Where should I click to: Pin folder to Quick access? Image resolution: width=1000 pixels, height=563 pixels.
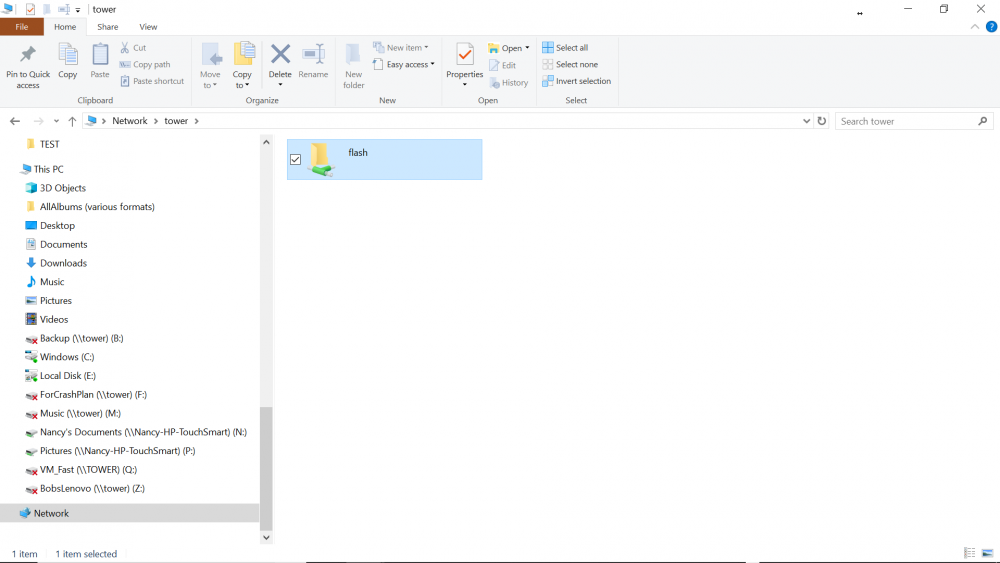(28, 66)
